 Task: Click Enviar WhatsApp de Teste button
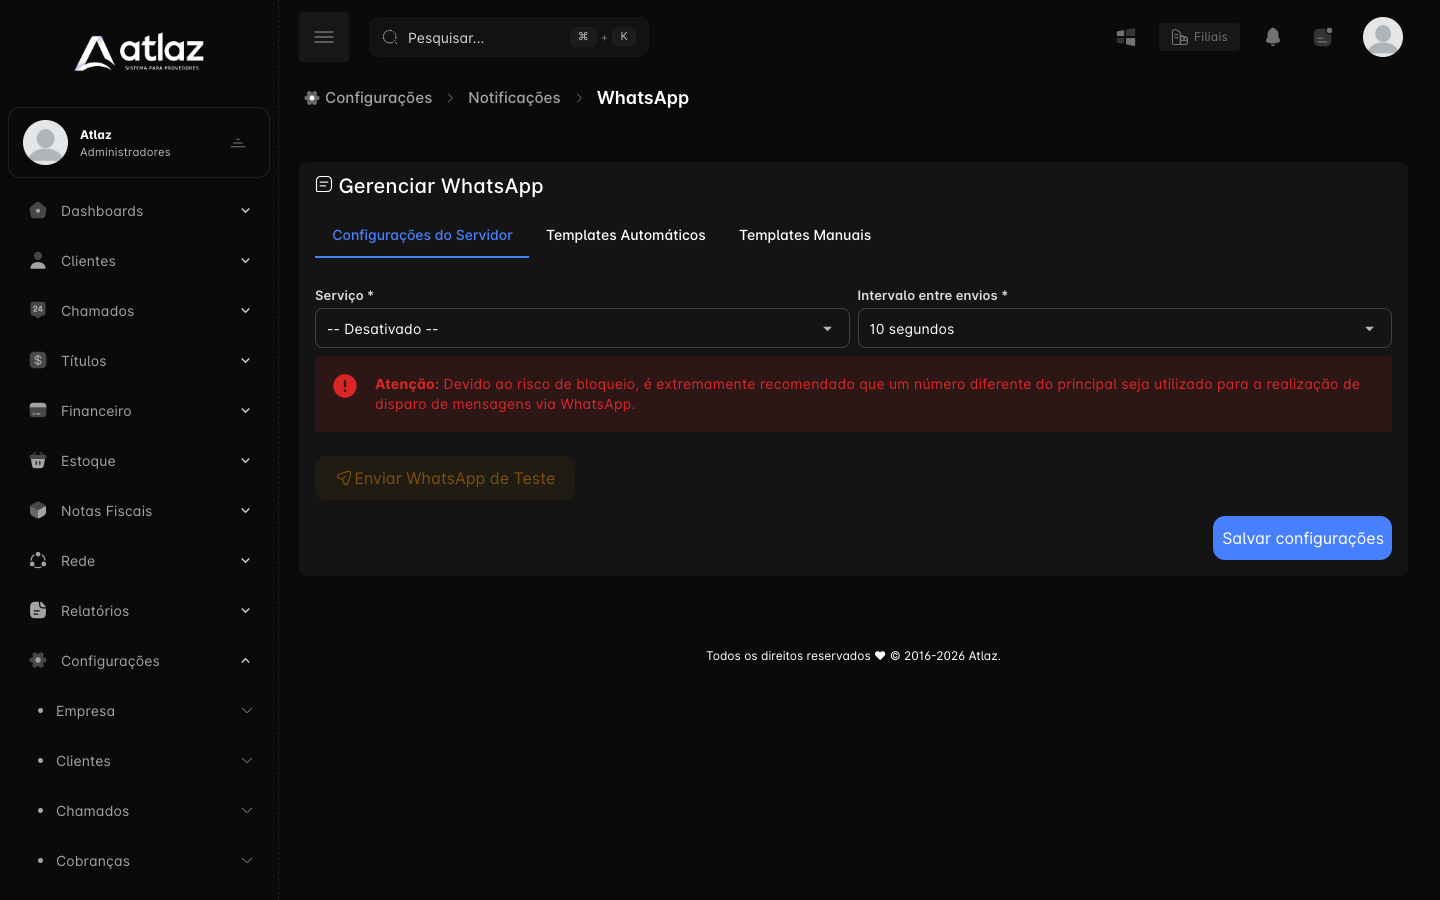[445, 478]
